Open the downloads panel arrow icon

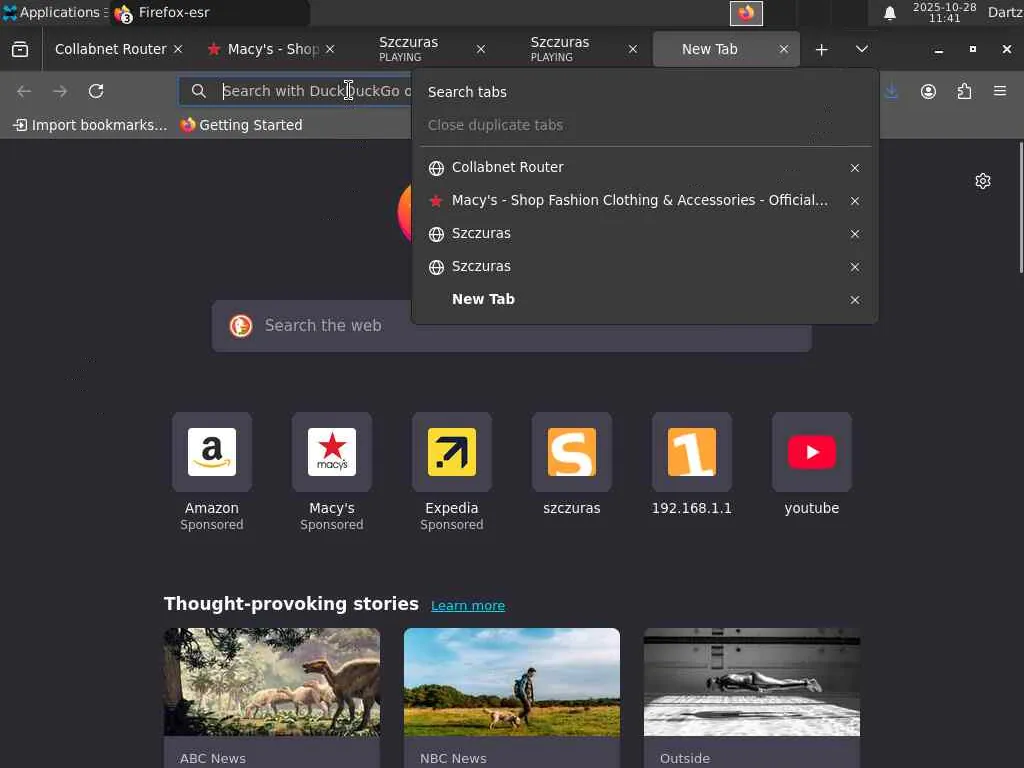coord(891,91)
